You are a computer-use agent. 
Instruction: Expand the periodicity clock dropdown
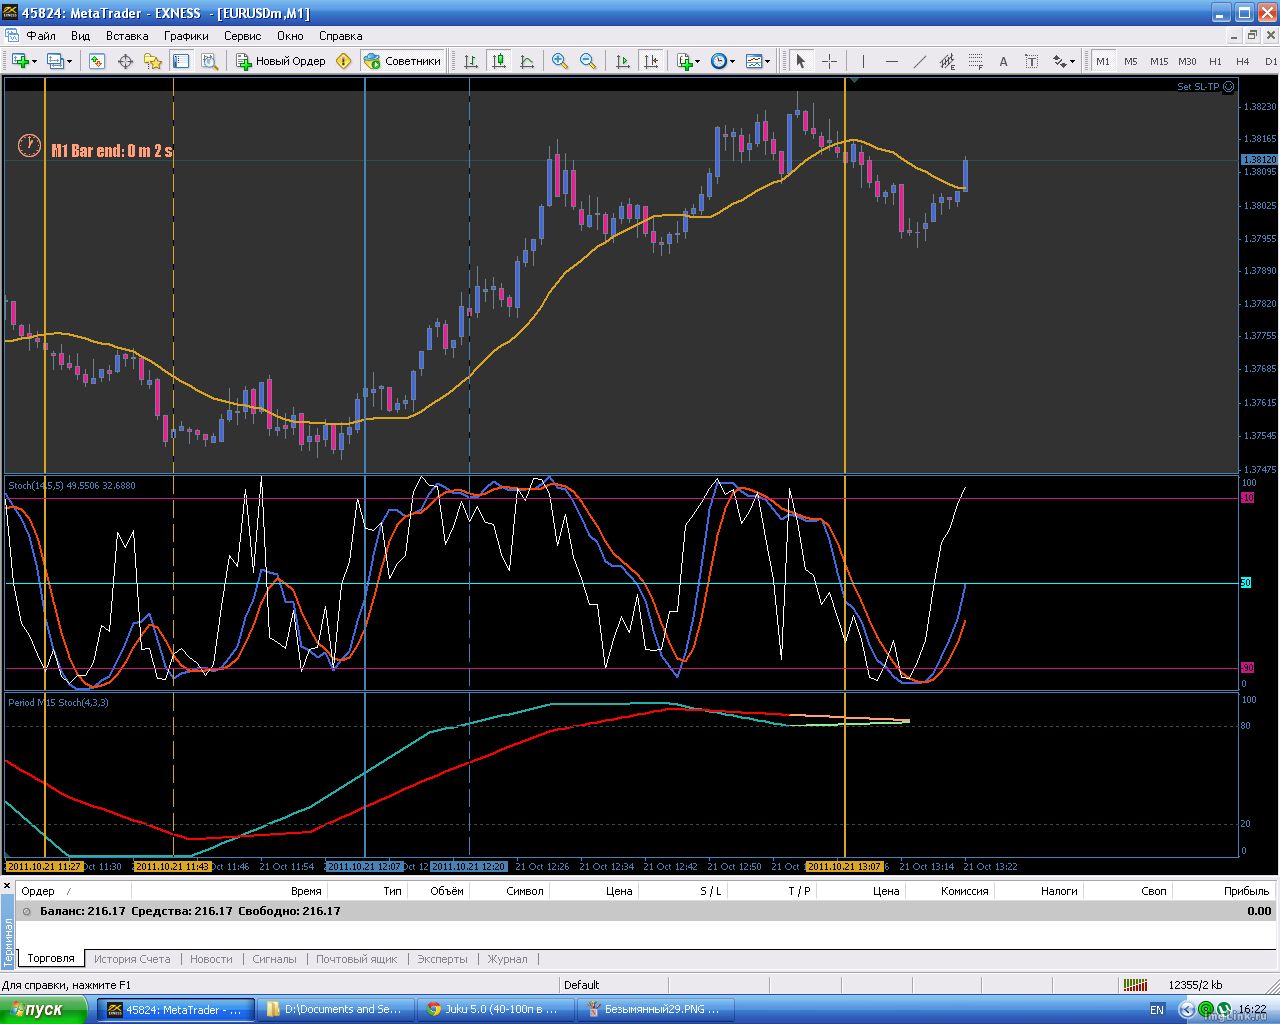(x=732, y=61)
